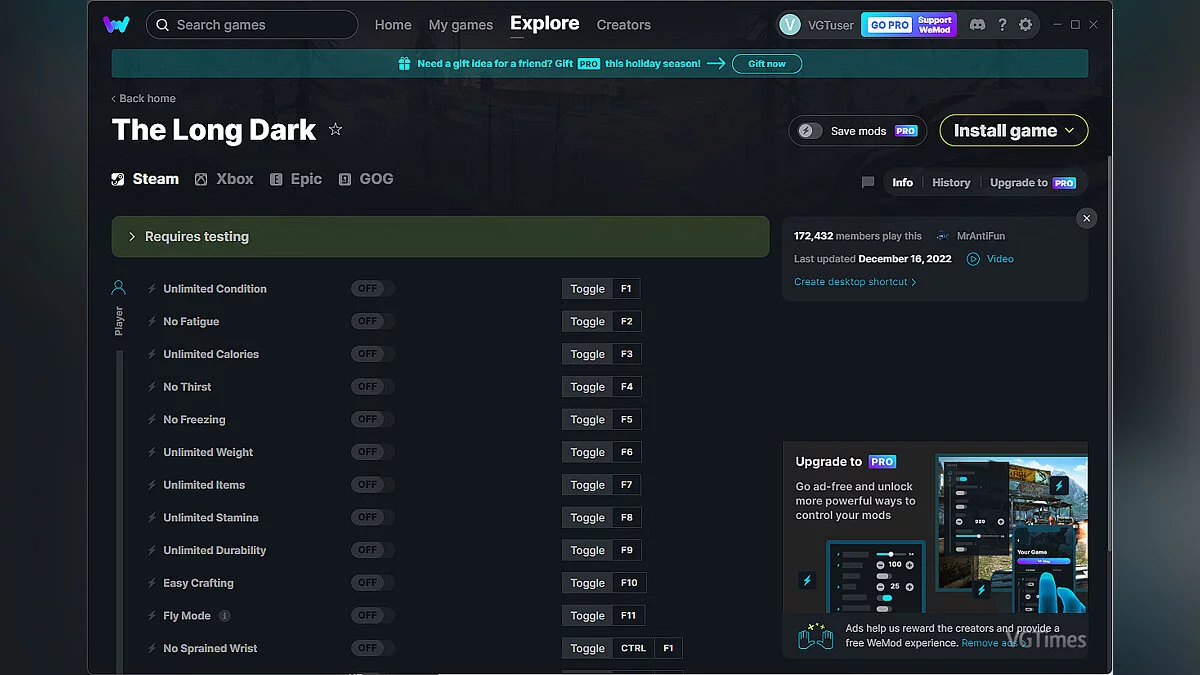The image size is (1200, 675).
Task: Click the WeMod logo icon
Action: [x=116, y=24]
